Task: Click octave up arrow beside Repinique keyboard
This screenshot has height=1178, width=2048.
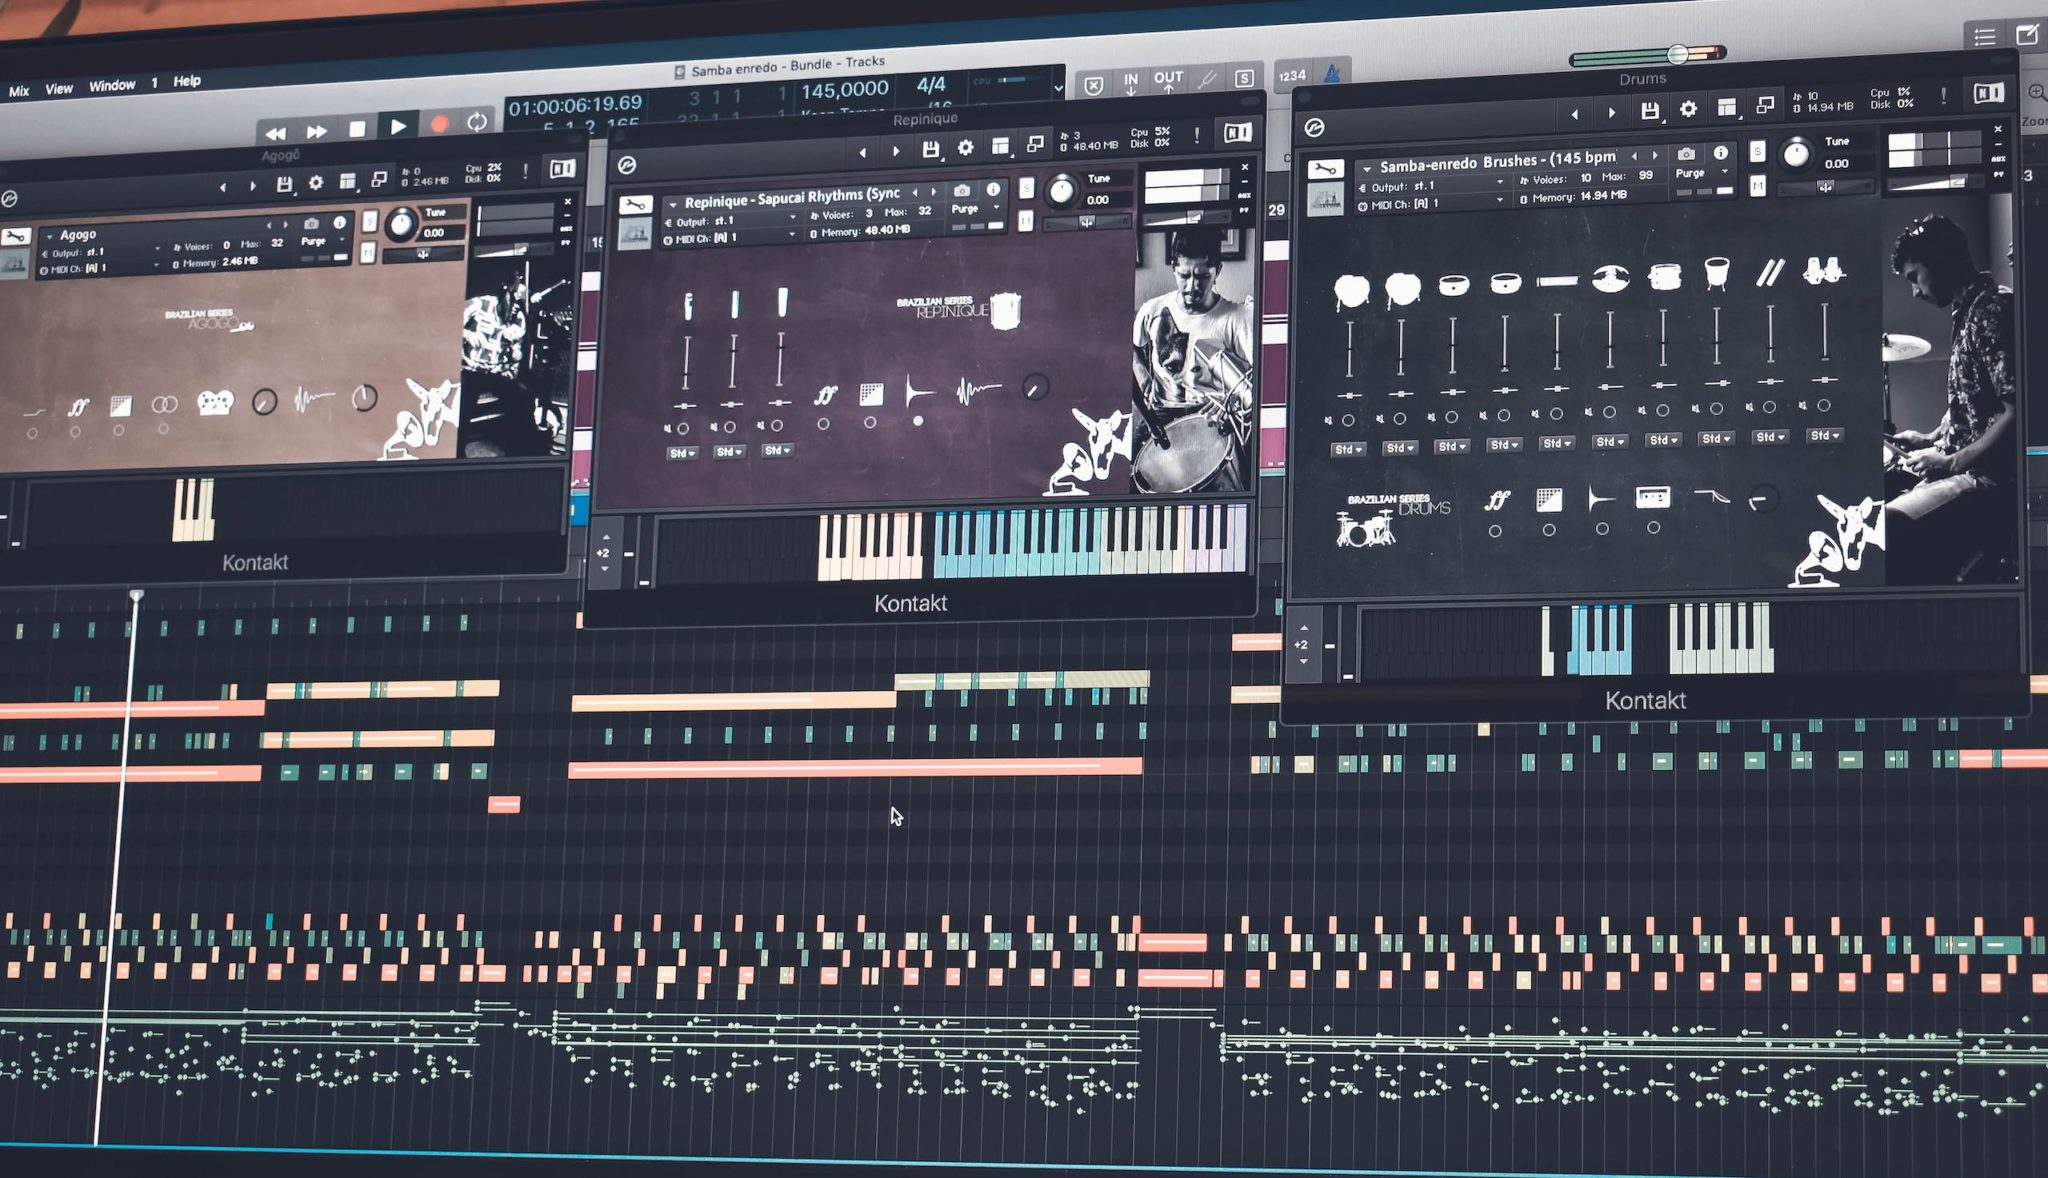Action: click(x=606, y=538)
